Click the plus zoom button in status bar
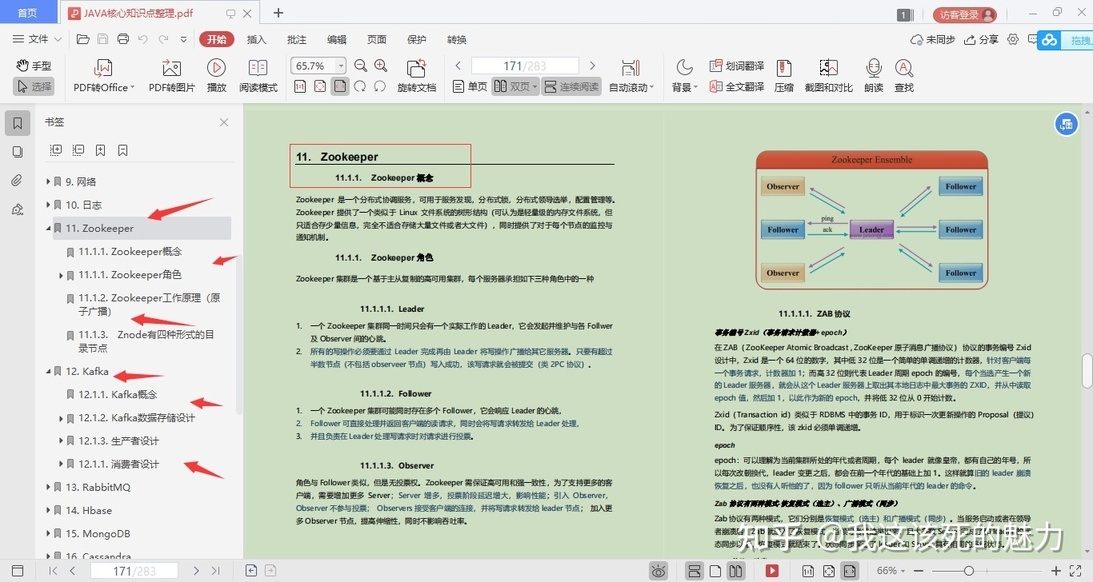This screenshot has height=582, width=1093. (1055, 570)
